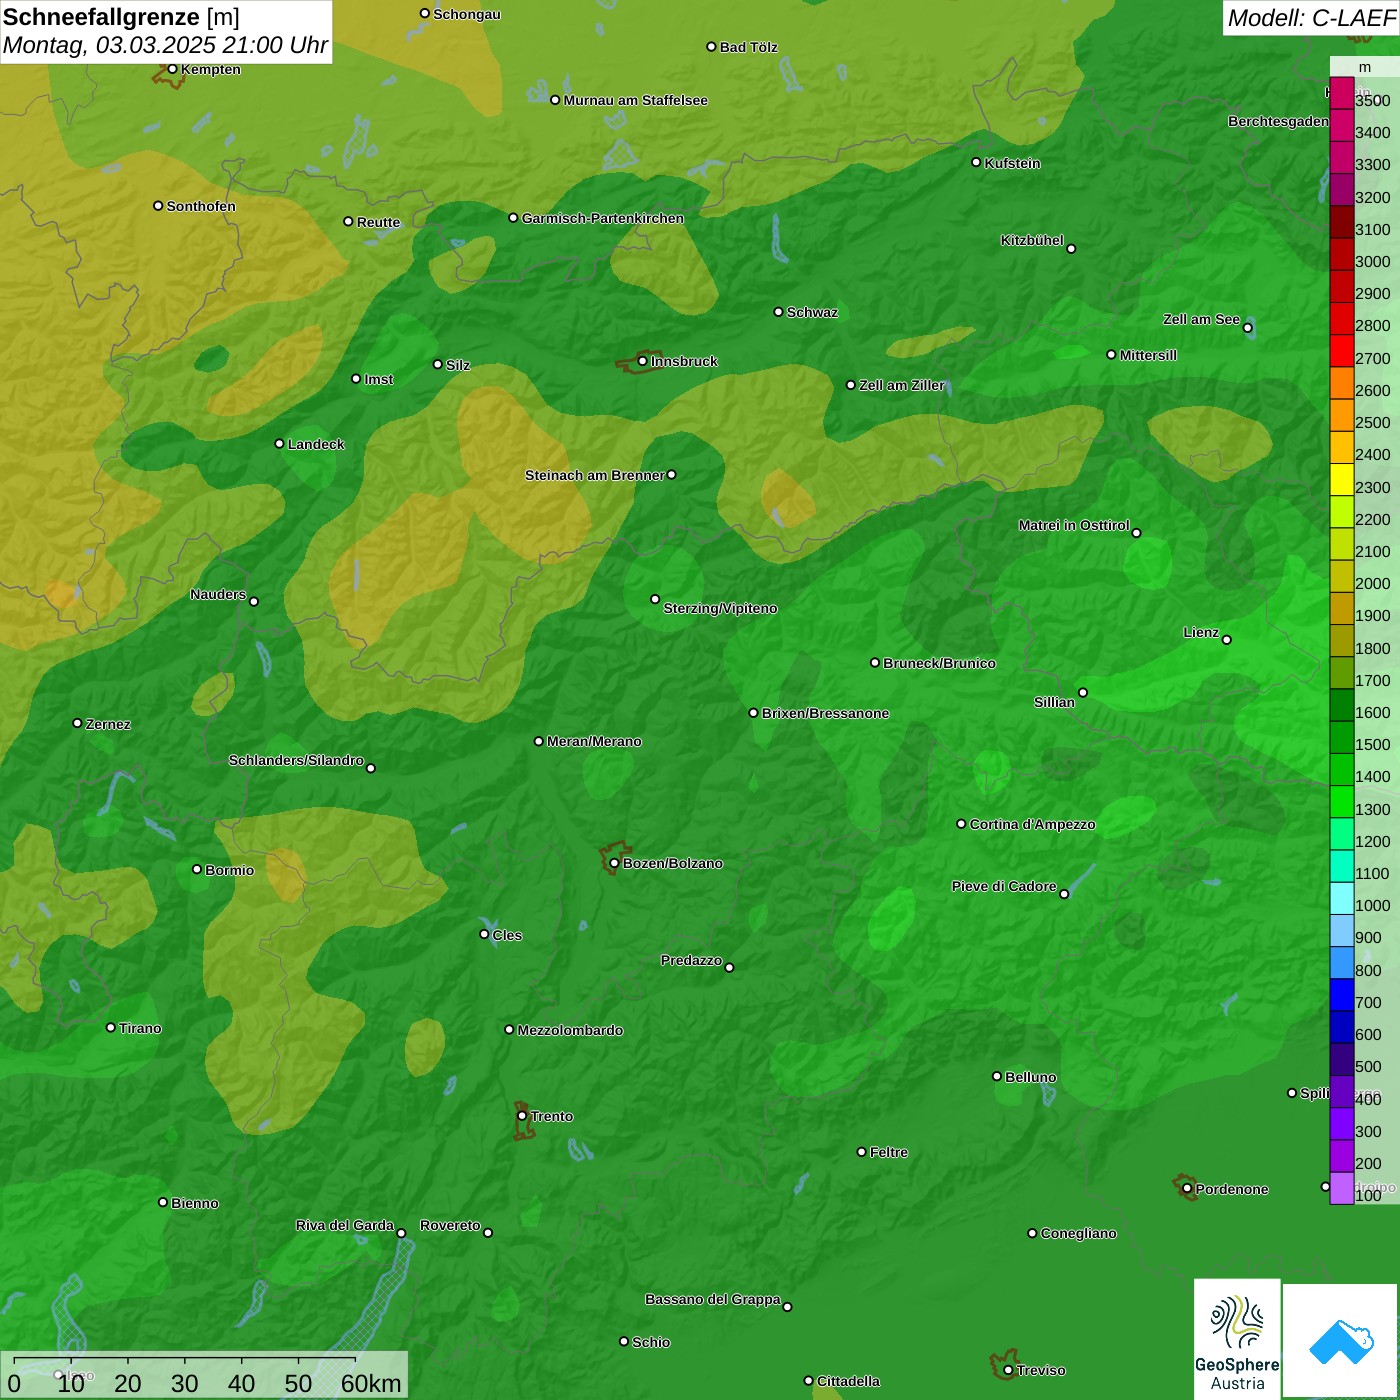Viewport: 1400px width, 1400px height.
Task: Select the 1000 m cyan legend swatch
Action: (1341, 898)
